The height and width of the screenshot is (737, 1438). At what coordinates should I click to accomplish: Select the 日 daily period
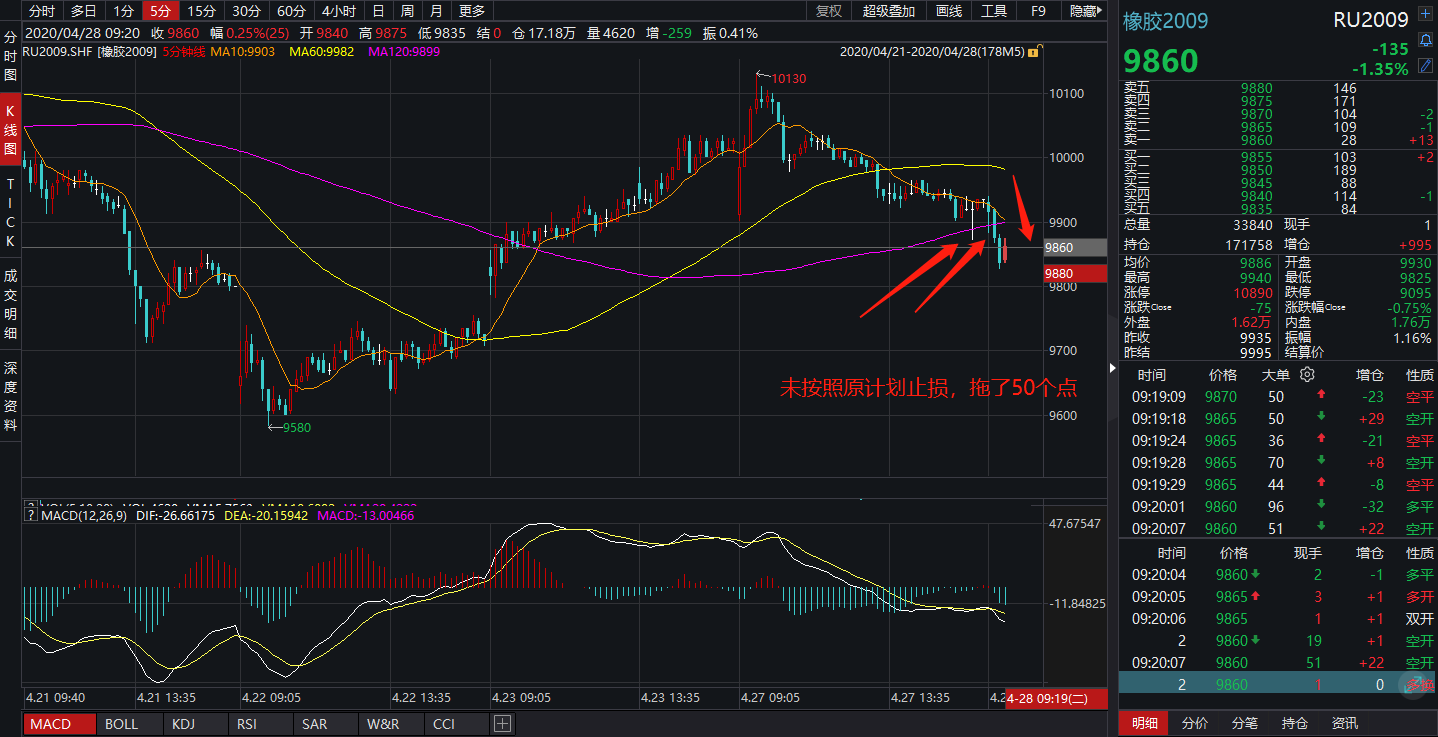(x=377, y=11)
